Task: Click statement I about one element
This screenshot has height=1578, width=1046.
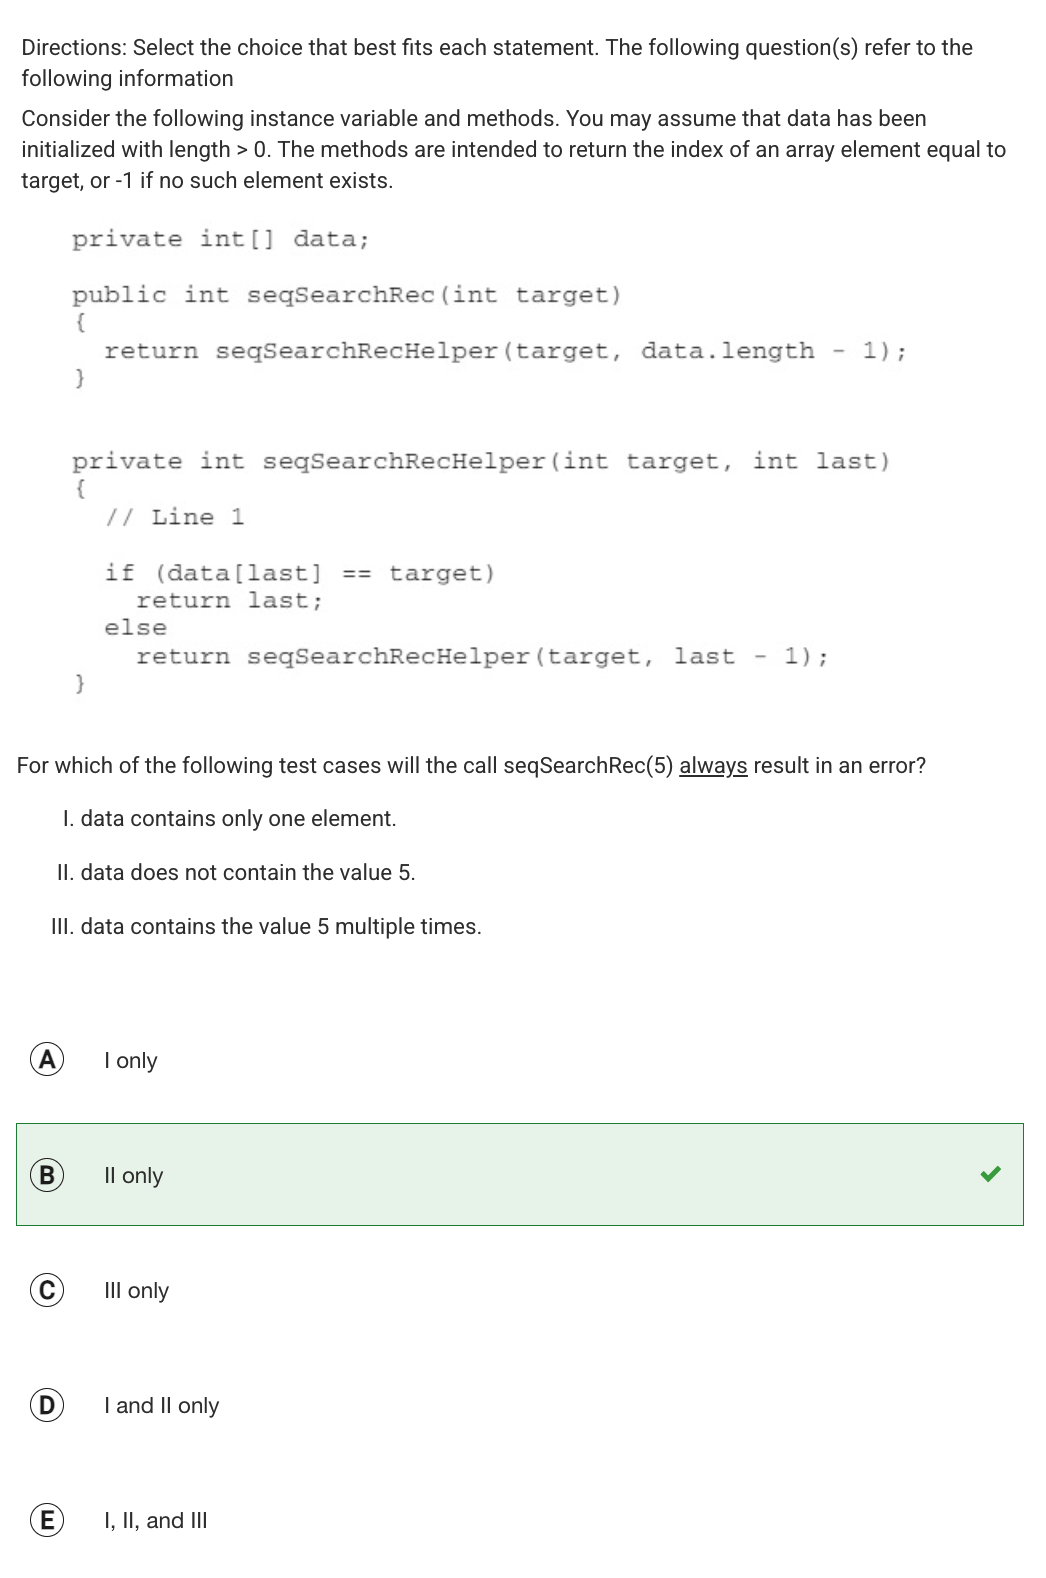Action: 229,818
